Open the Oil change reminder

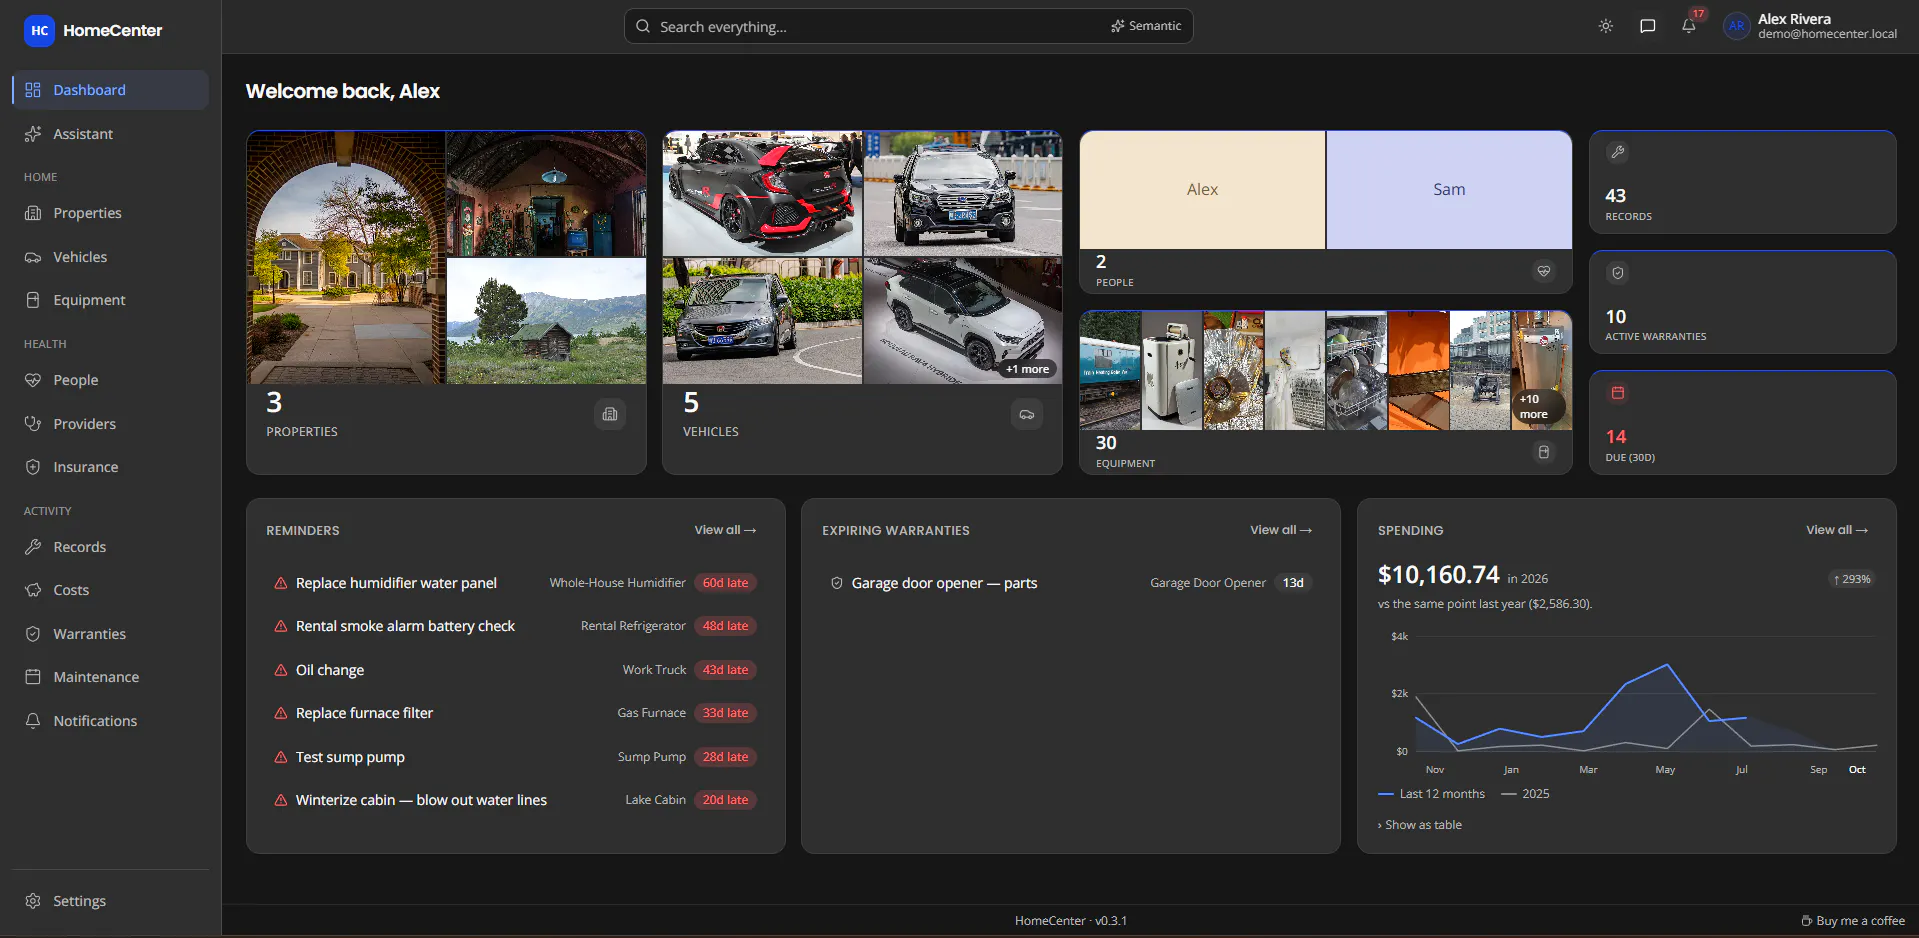tap(515, 670)
